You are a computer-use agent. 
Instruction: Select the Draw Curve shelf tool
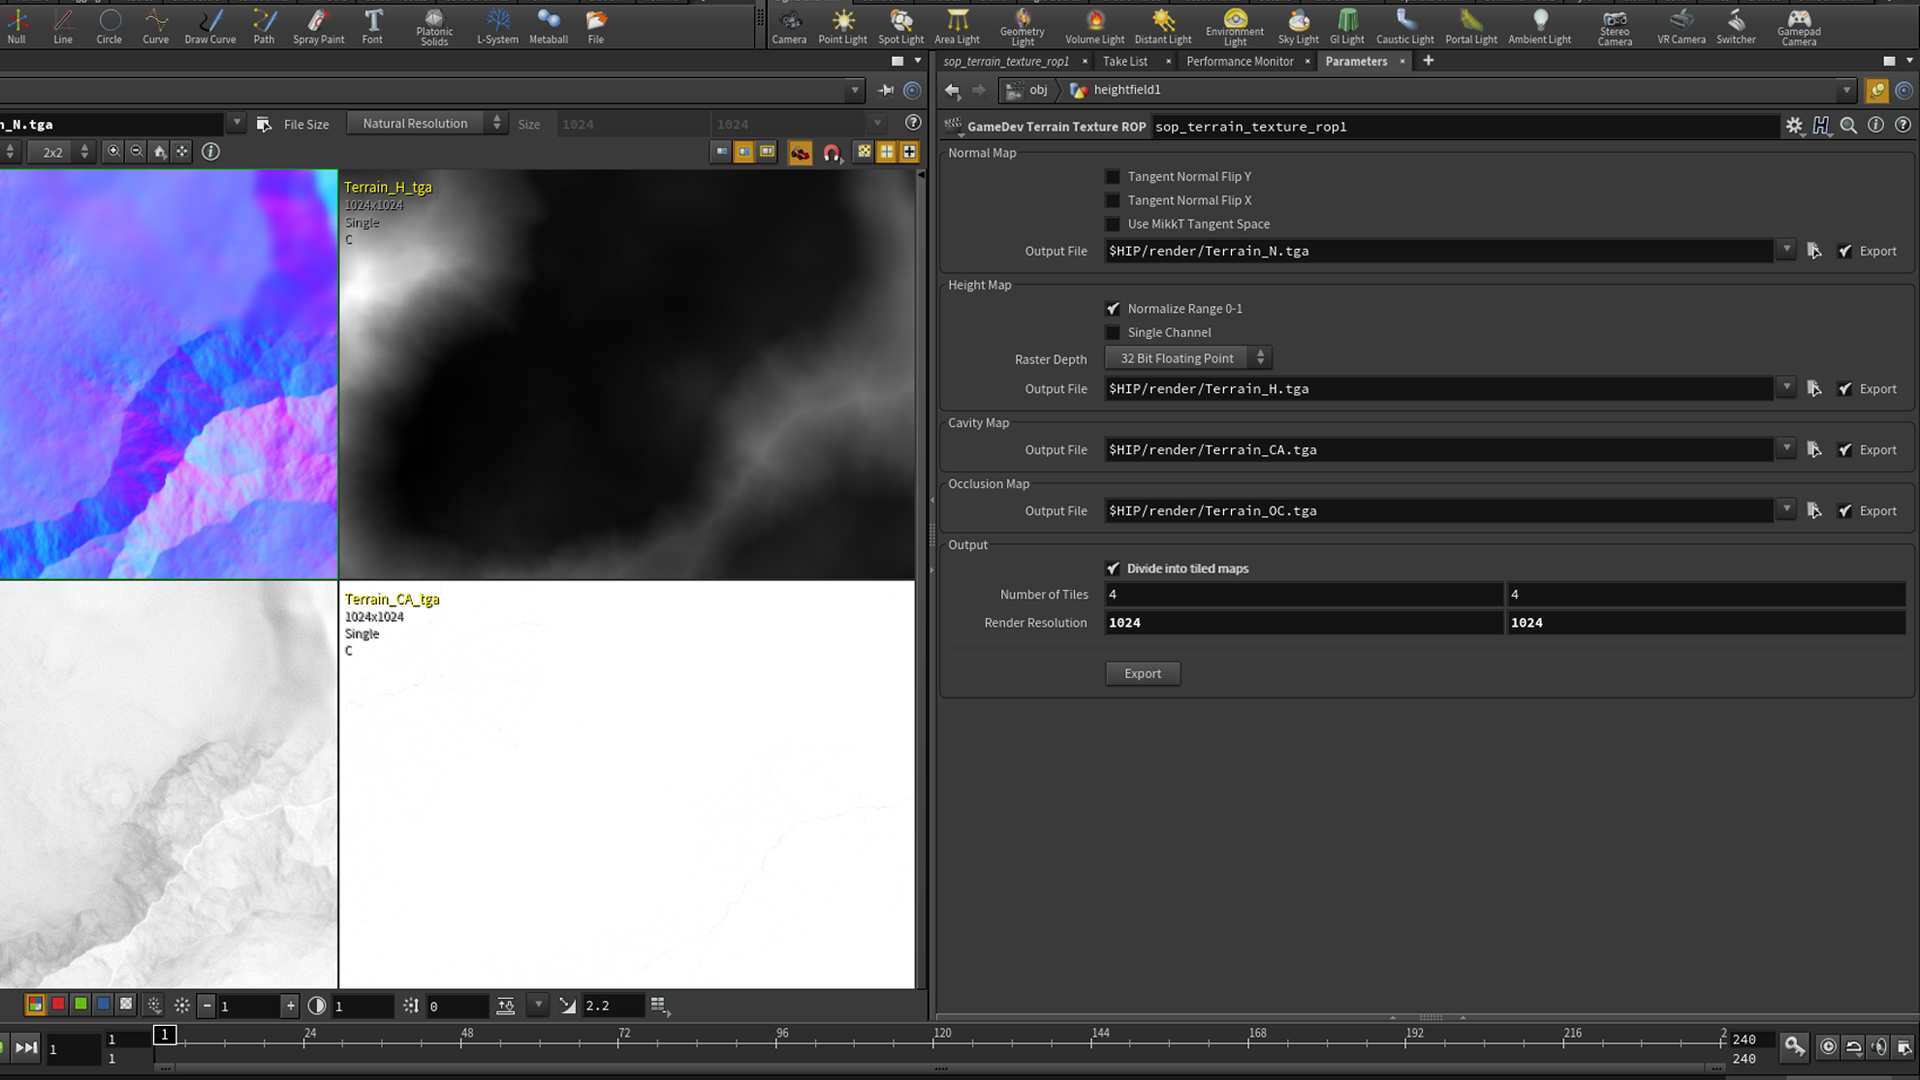coord(210,25)
